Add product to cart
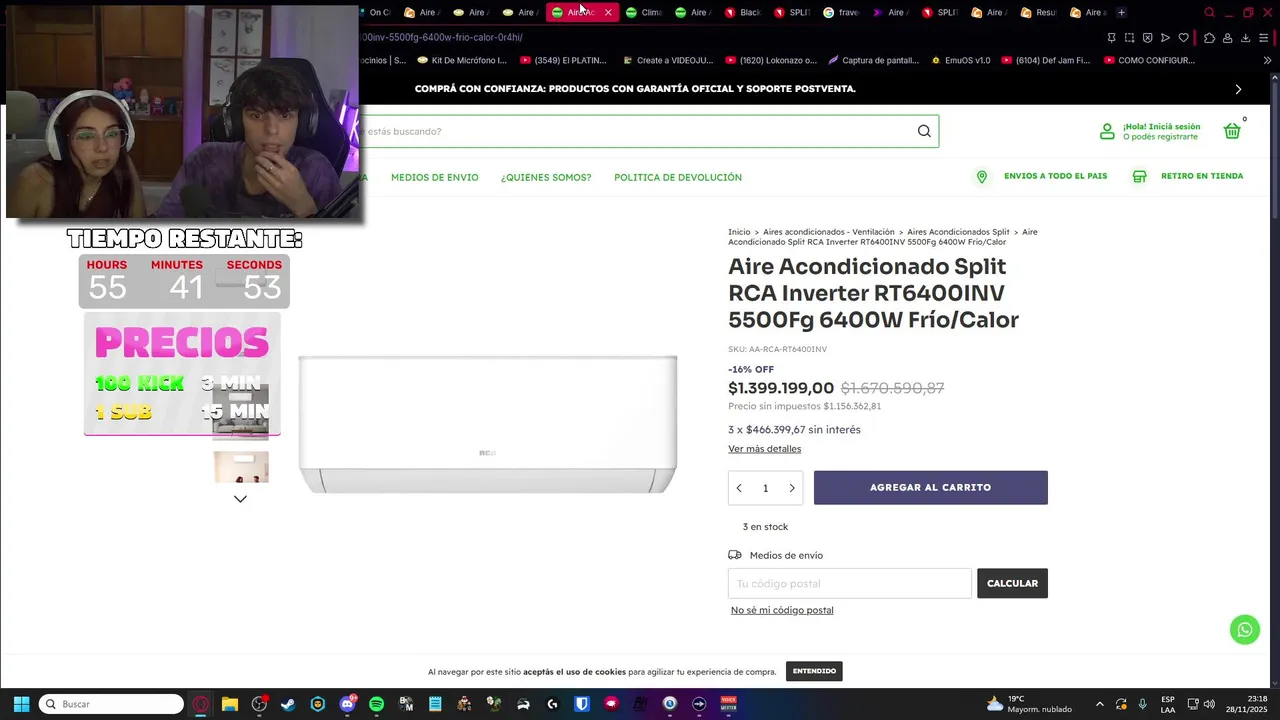 click(x=931, y=488)
